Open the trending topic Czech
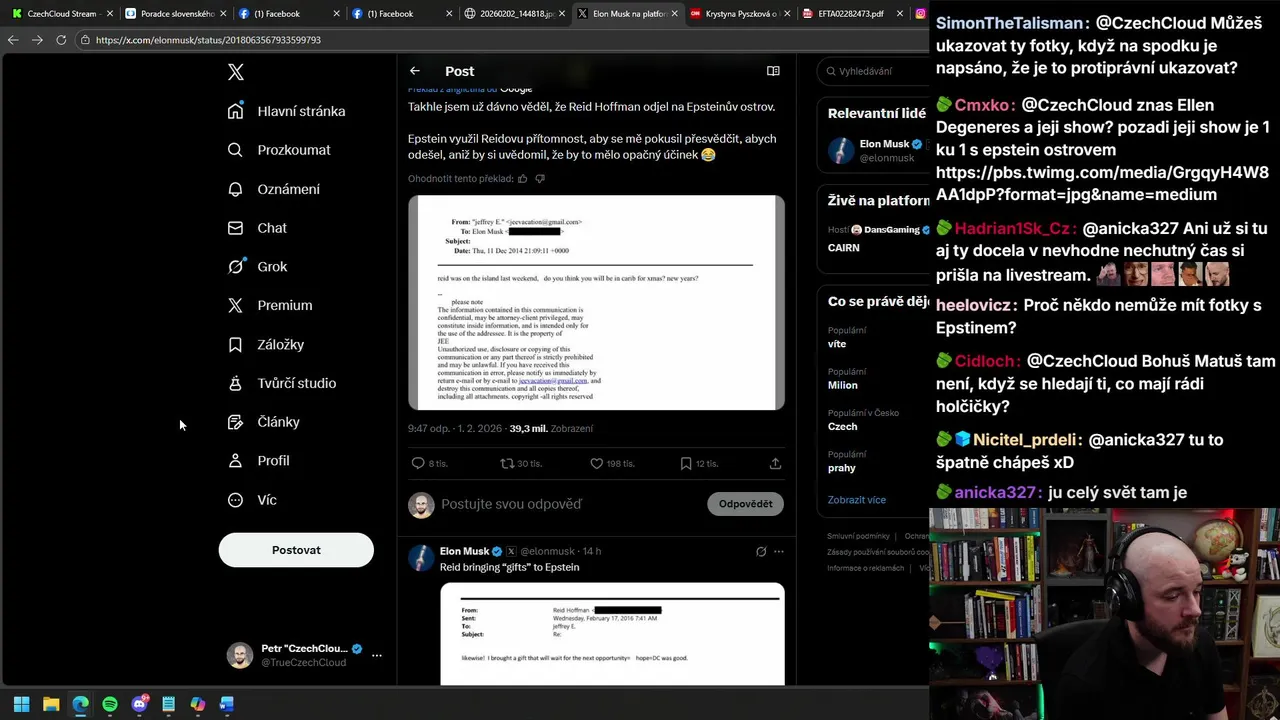 [x=842, y=426]
